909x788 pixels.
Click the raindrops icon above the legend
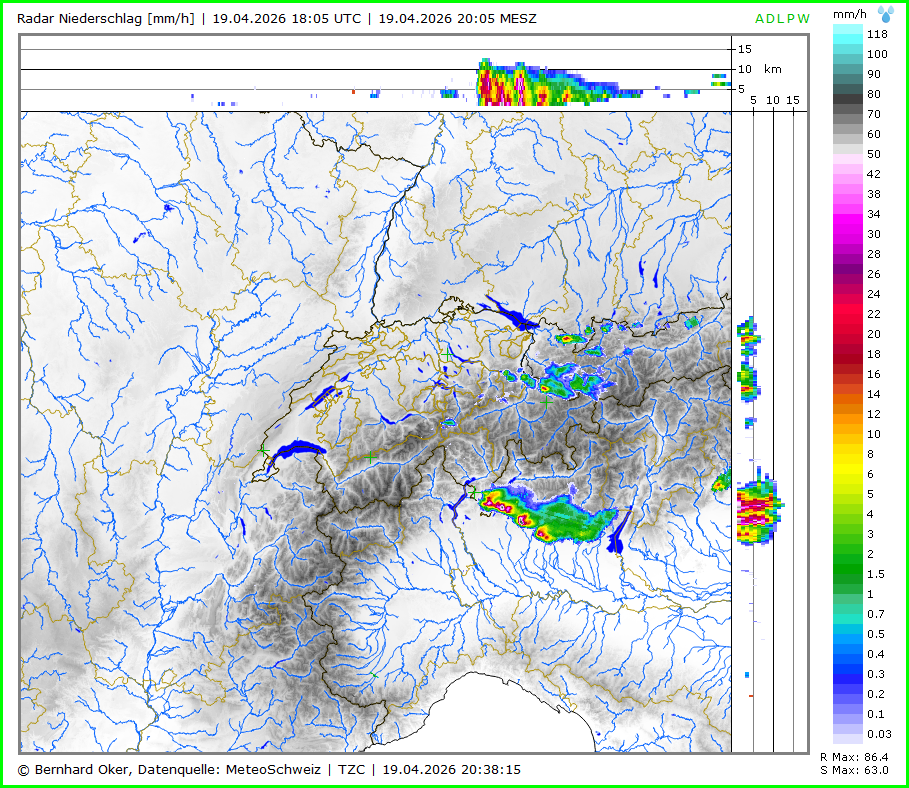[886, 14]
